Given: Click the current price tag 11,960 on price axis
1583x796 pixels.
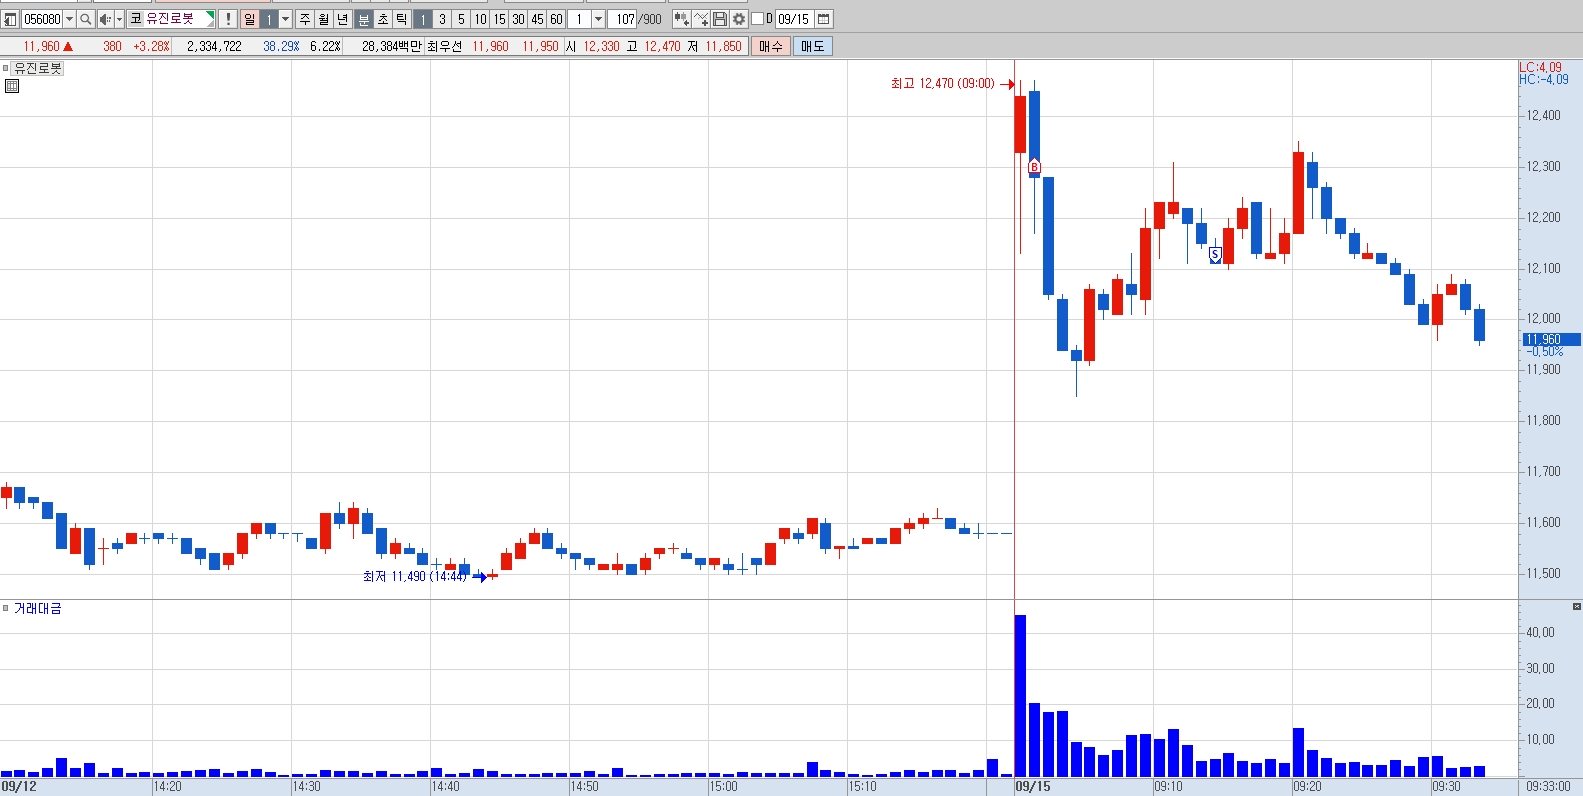Looking at the screenshot, I should click(x=1551, y=339).
